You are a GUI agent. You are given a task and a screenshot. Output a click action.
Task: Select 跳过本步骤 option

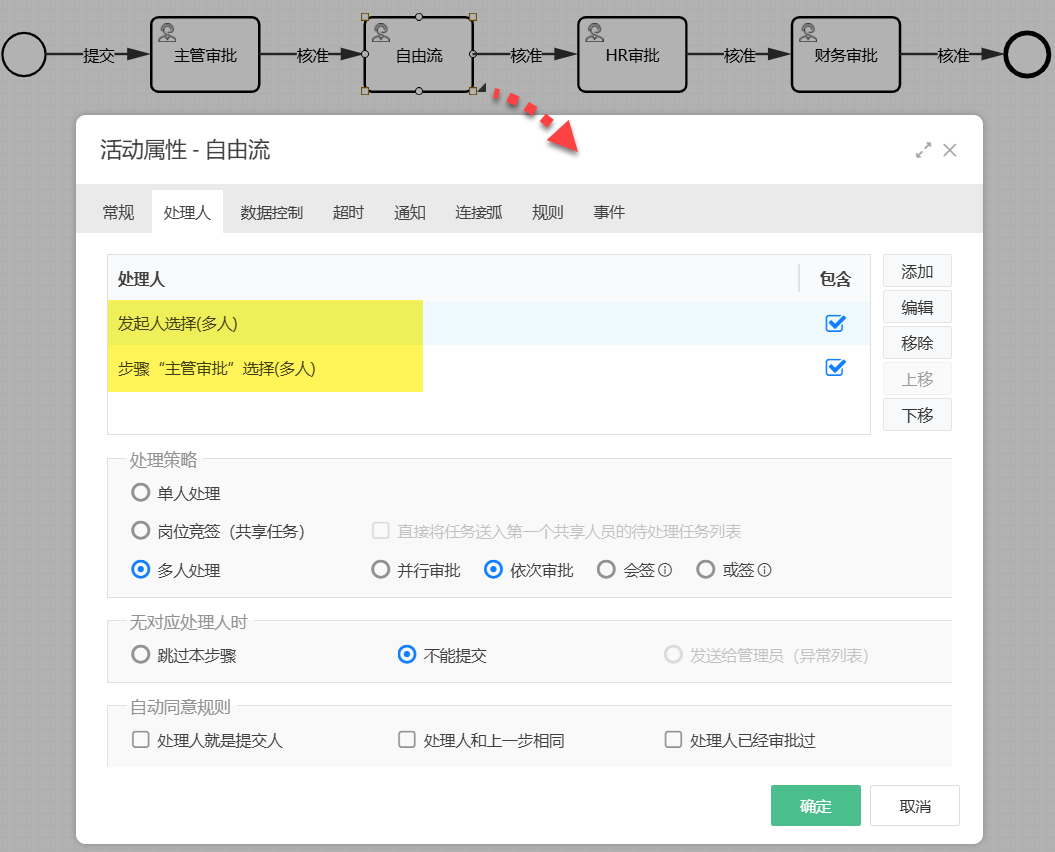140,655
